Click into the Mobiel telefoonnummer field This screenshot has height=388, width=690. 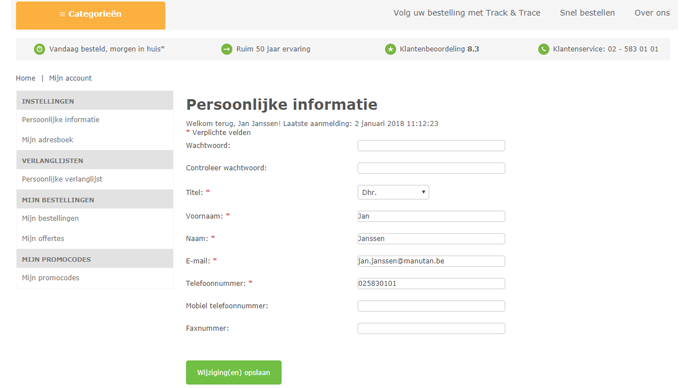tap(431, 306)
